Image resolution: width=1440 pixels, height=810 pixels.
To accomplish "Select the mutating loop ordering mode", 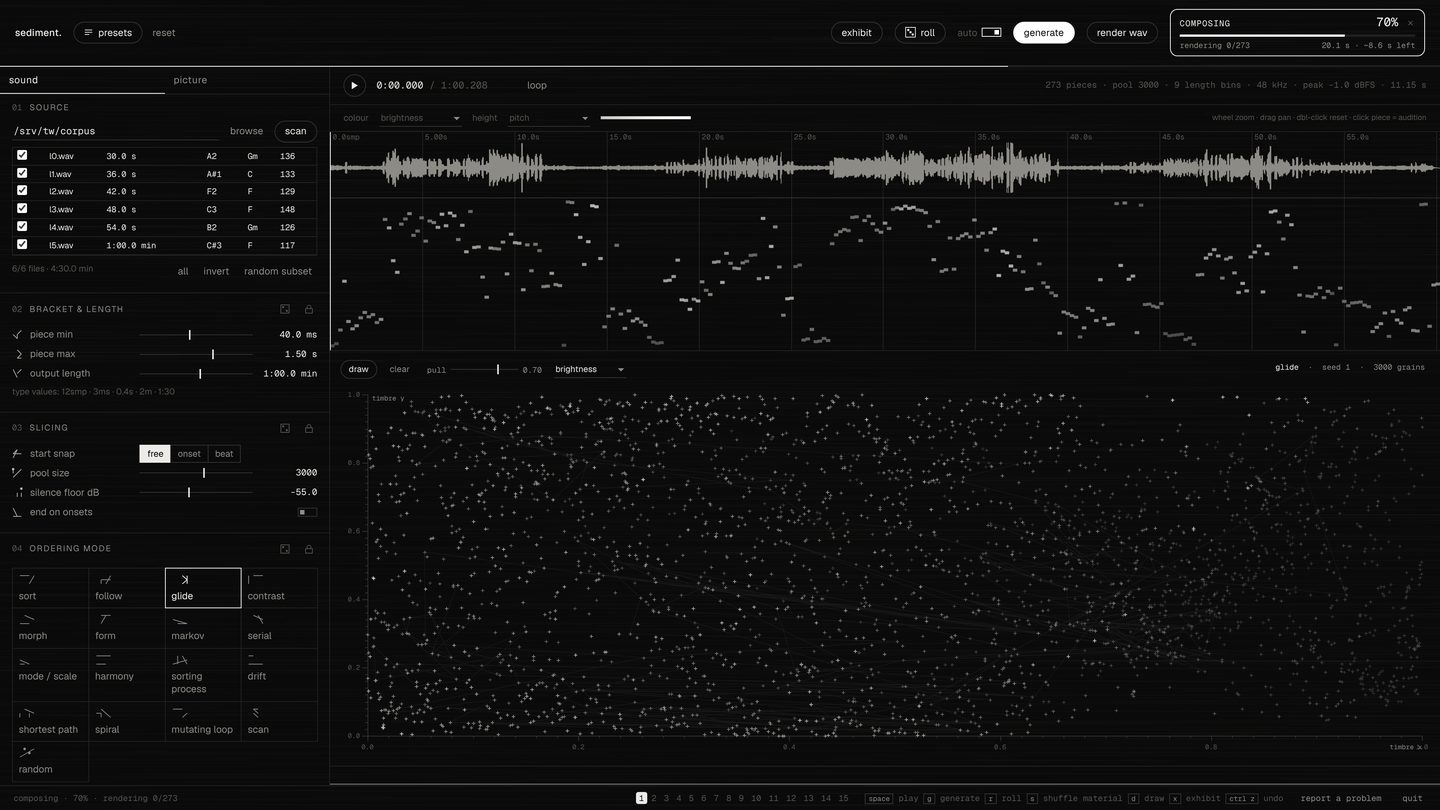I will click(x=203, y=721).
